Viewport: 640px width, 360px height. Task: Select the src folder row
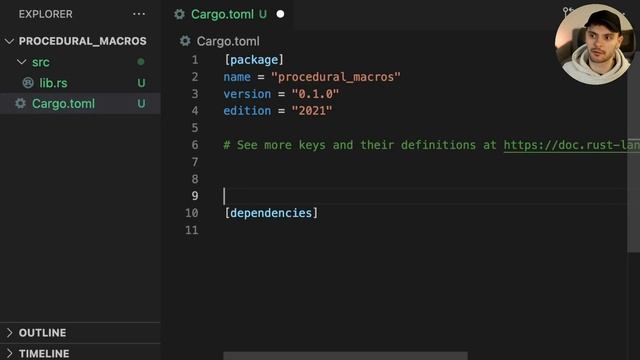pos(80,62)
